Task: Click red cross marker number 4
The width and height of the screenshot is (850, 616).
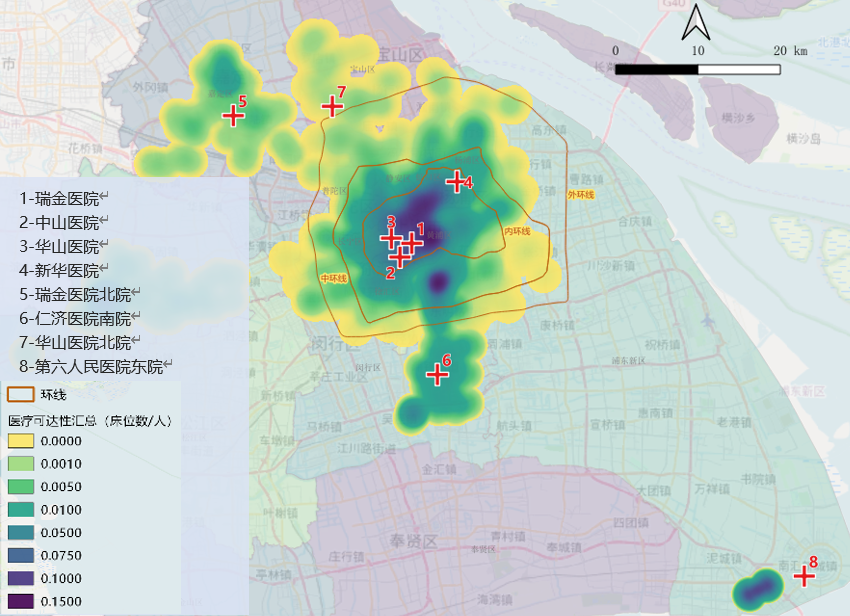Action: (456, 182)
